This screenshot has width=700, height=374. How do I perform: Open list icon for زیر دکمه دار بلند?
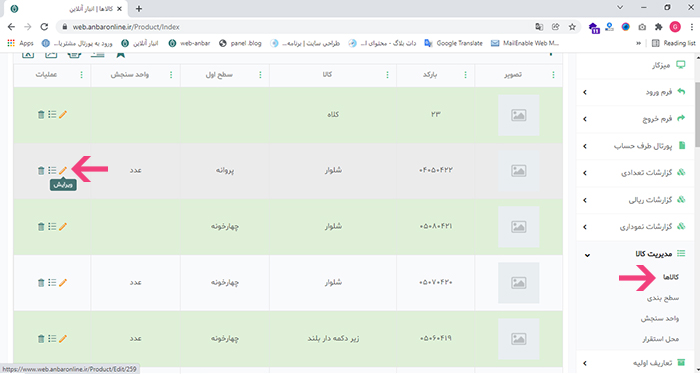(52, 339)
